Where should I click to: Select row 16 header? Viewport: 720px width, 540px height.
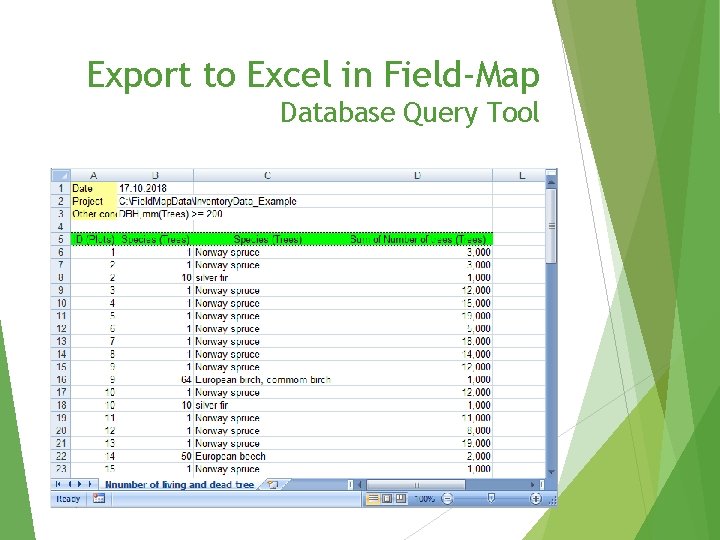point(61,379)
